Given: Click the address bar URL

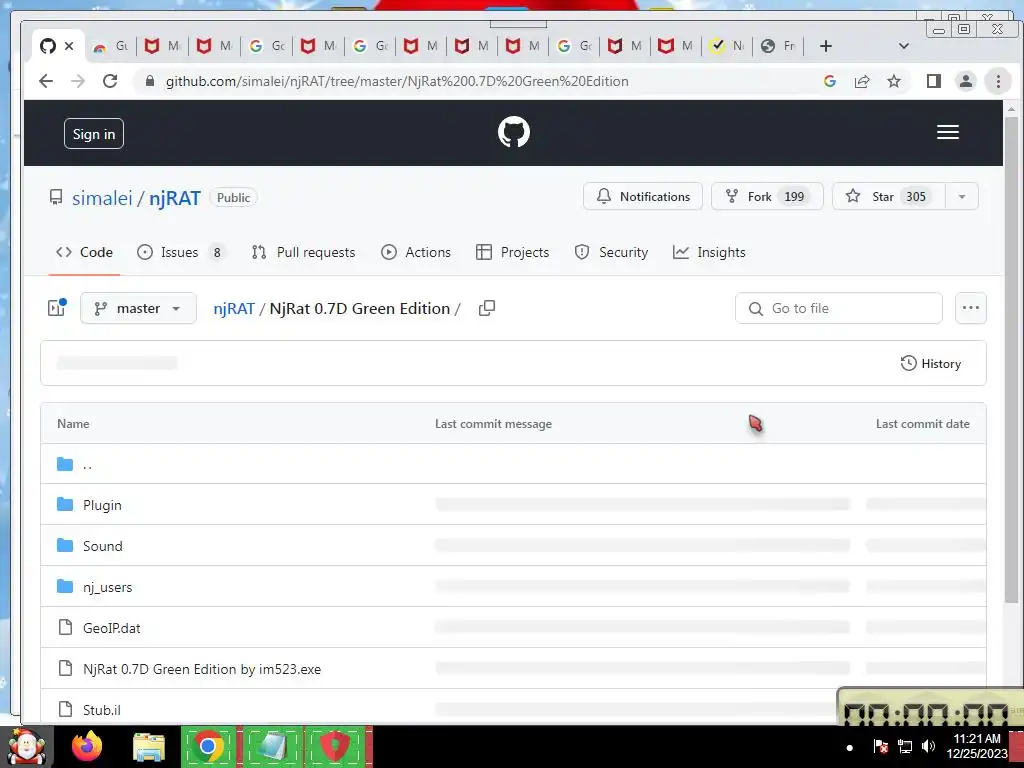Looking at the screenshot, I should (397, 82).
